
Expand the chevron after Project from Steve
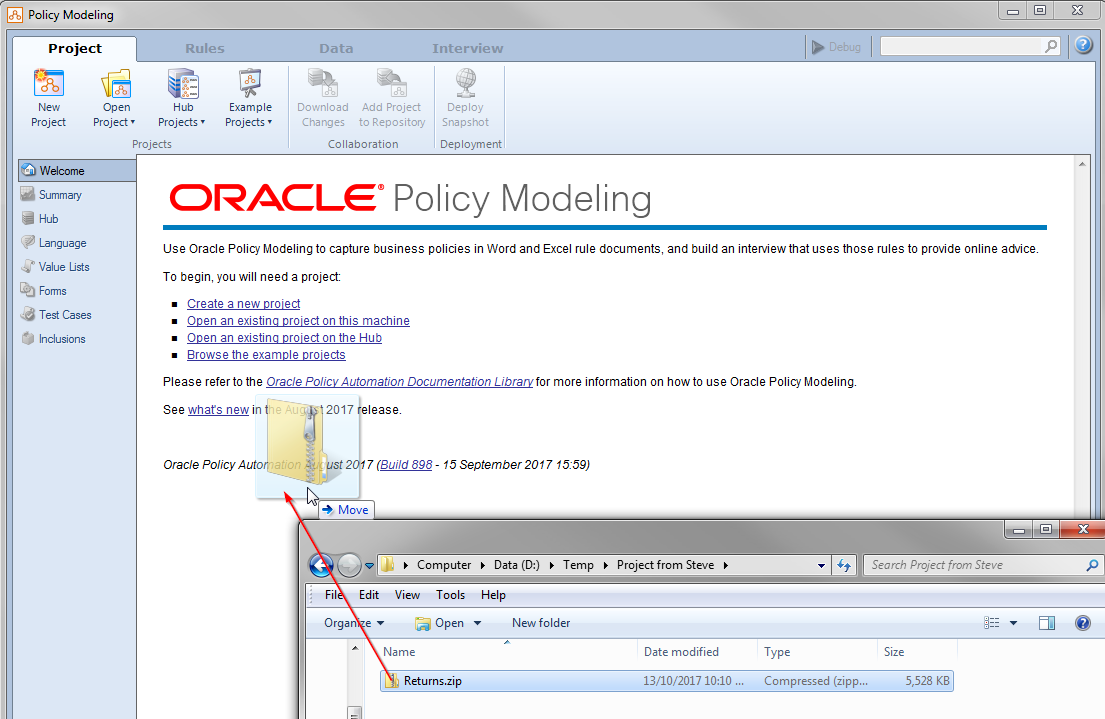tap(725, 565)
